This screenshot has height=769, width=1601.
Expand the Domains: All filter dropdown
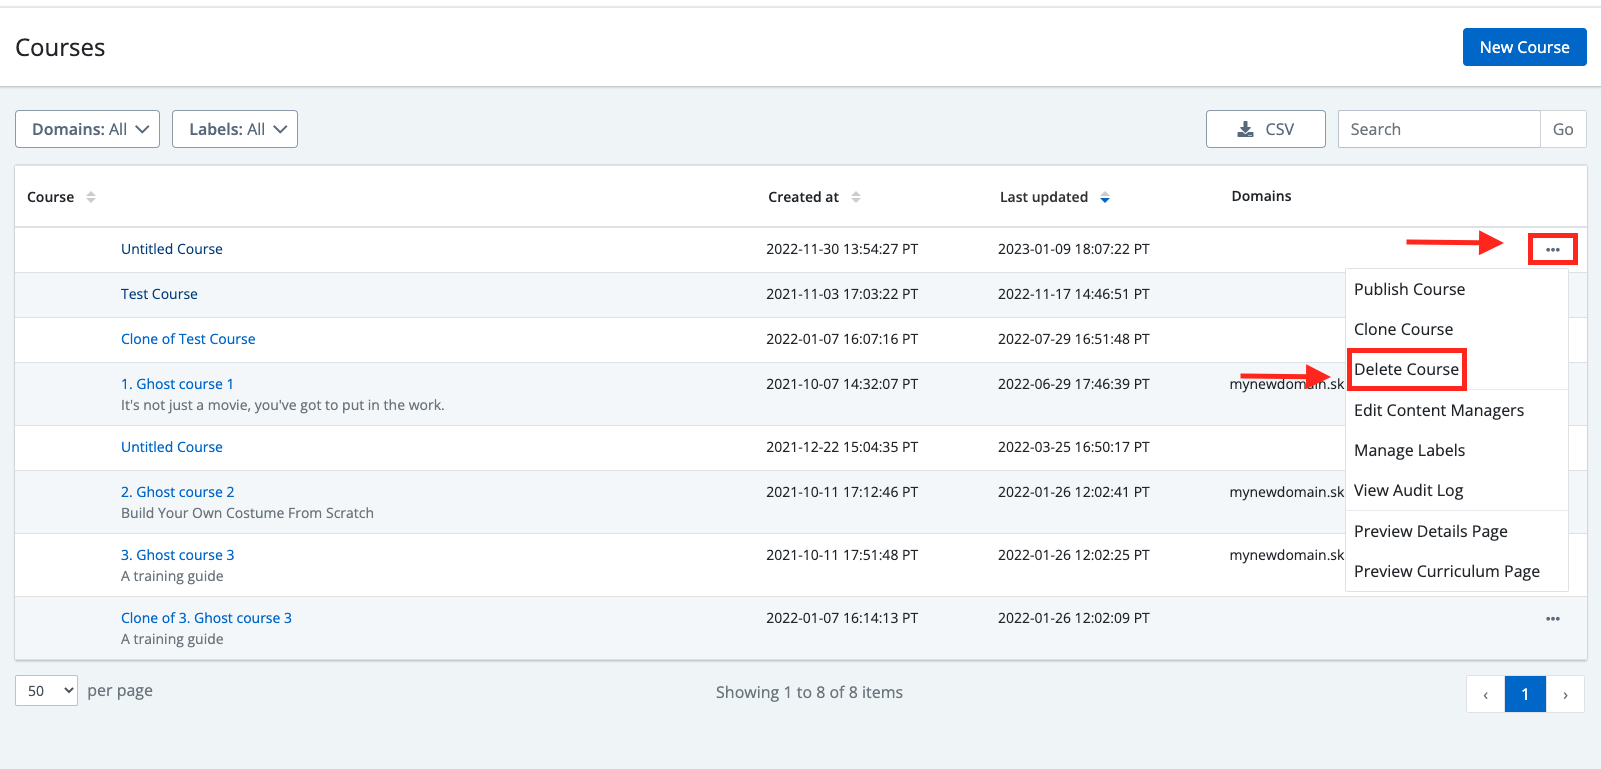point(87,129)
